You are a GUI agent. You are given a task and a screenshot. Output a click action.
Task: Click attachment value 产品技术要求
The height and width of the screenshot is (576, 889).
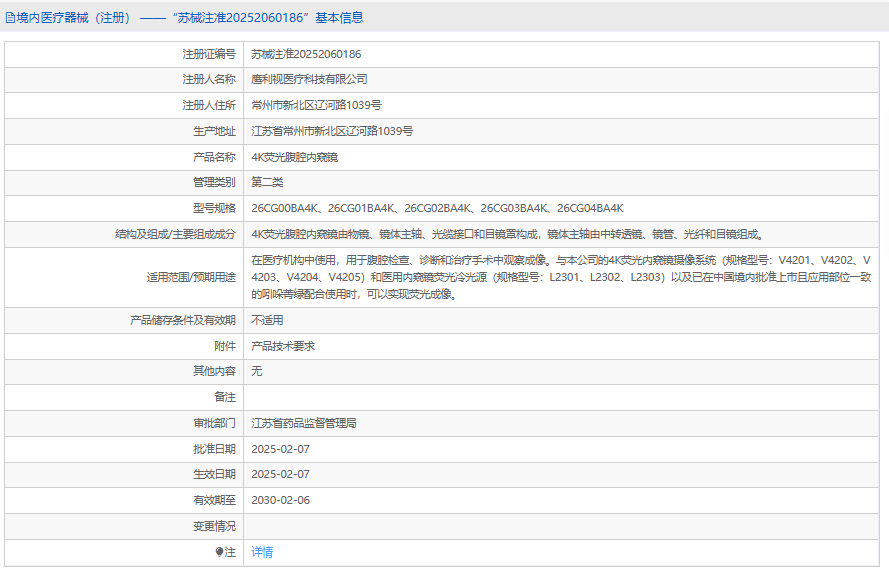click(283, 346)
